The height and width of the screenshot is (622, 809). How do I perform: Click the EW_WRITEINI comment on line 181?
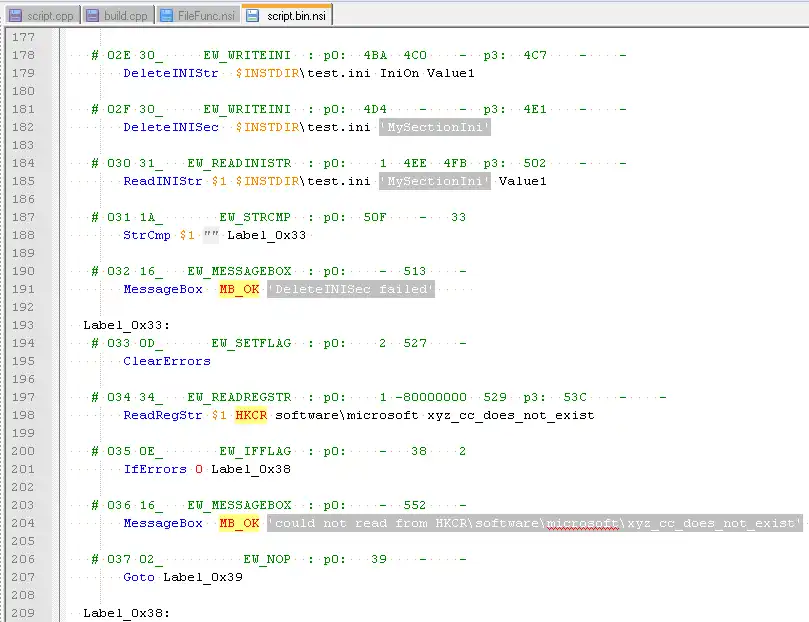tap(247, 109)
